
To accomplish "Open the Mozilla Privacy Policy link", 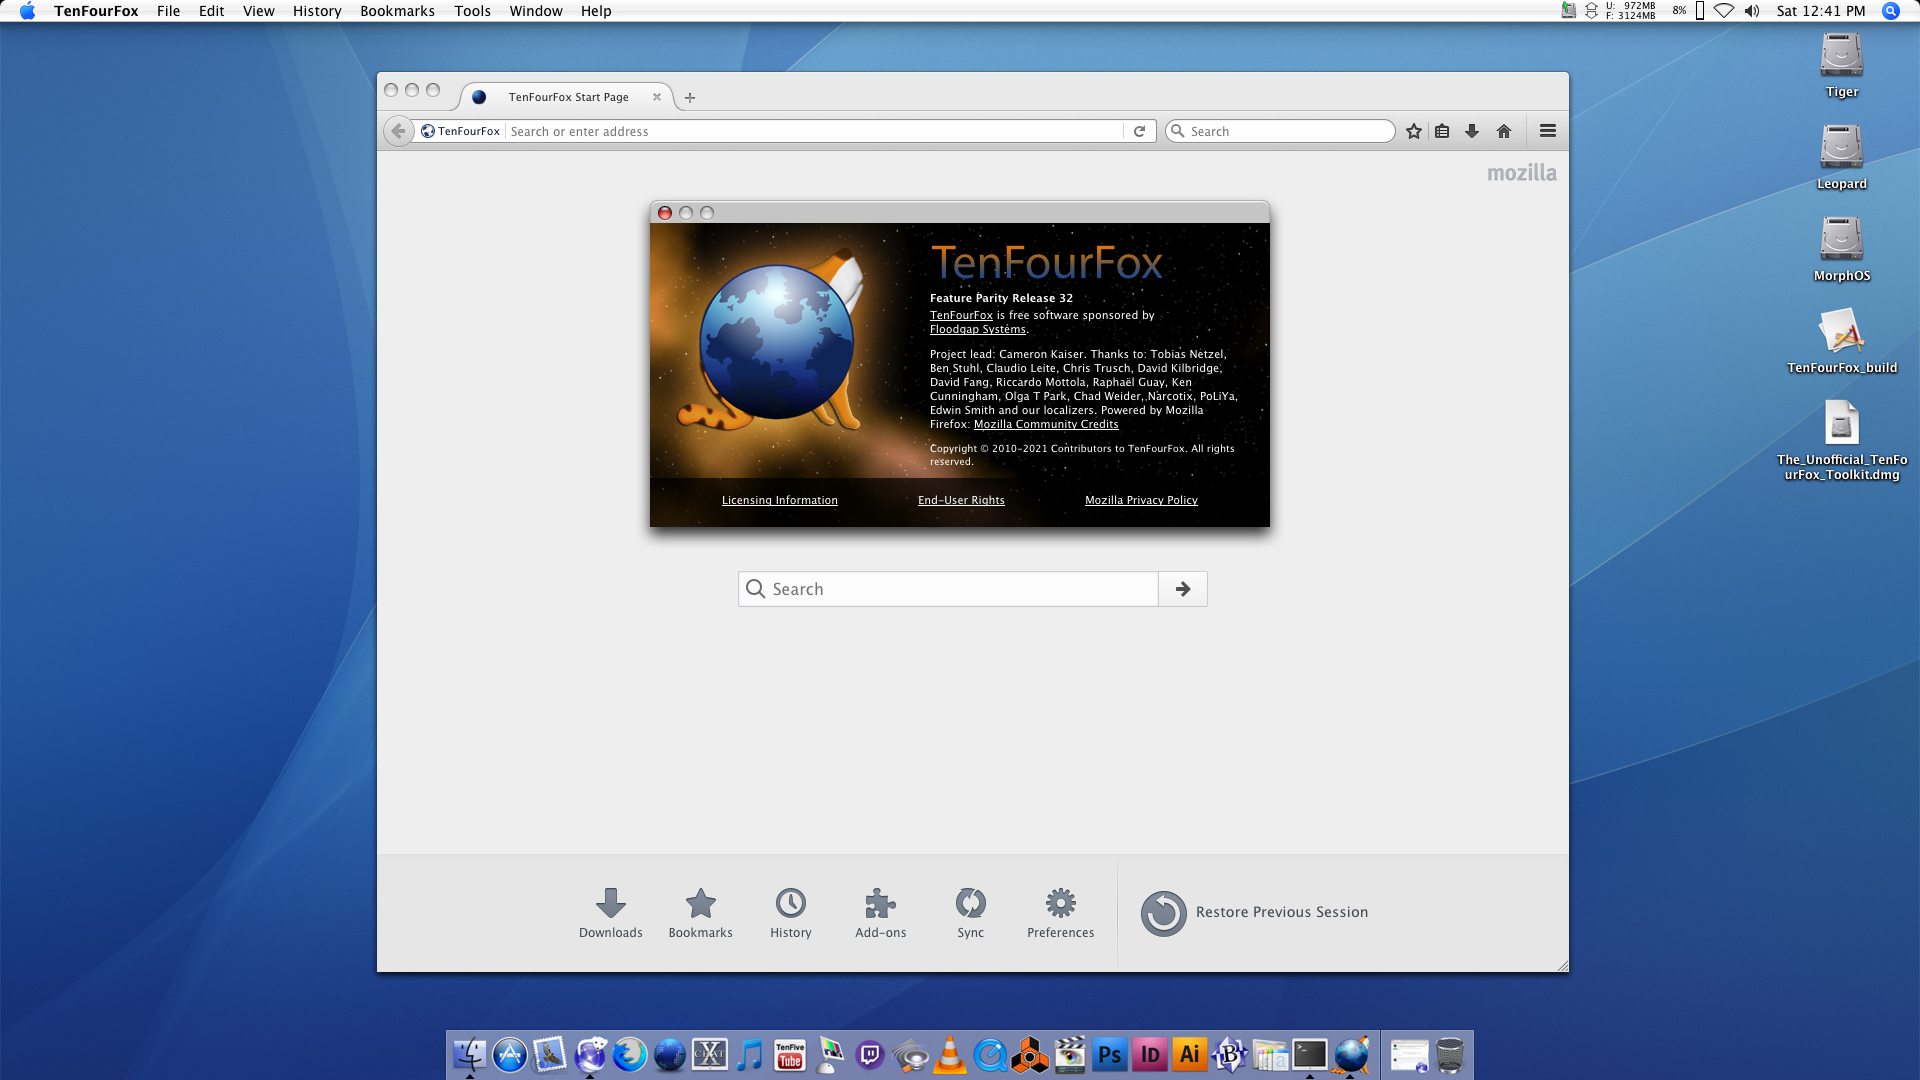I will [1141, 500].
